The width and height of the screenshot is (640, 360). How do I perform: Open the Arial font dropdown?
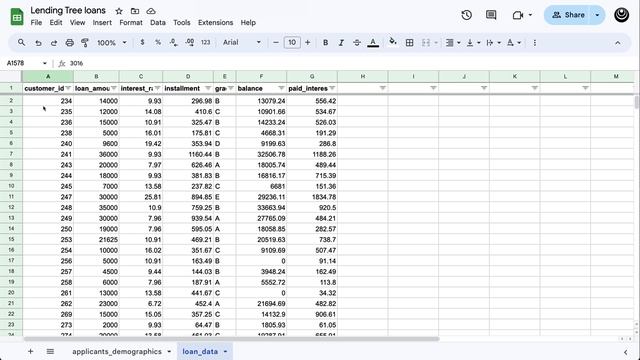click(242, 42)
